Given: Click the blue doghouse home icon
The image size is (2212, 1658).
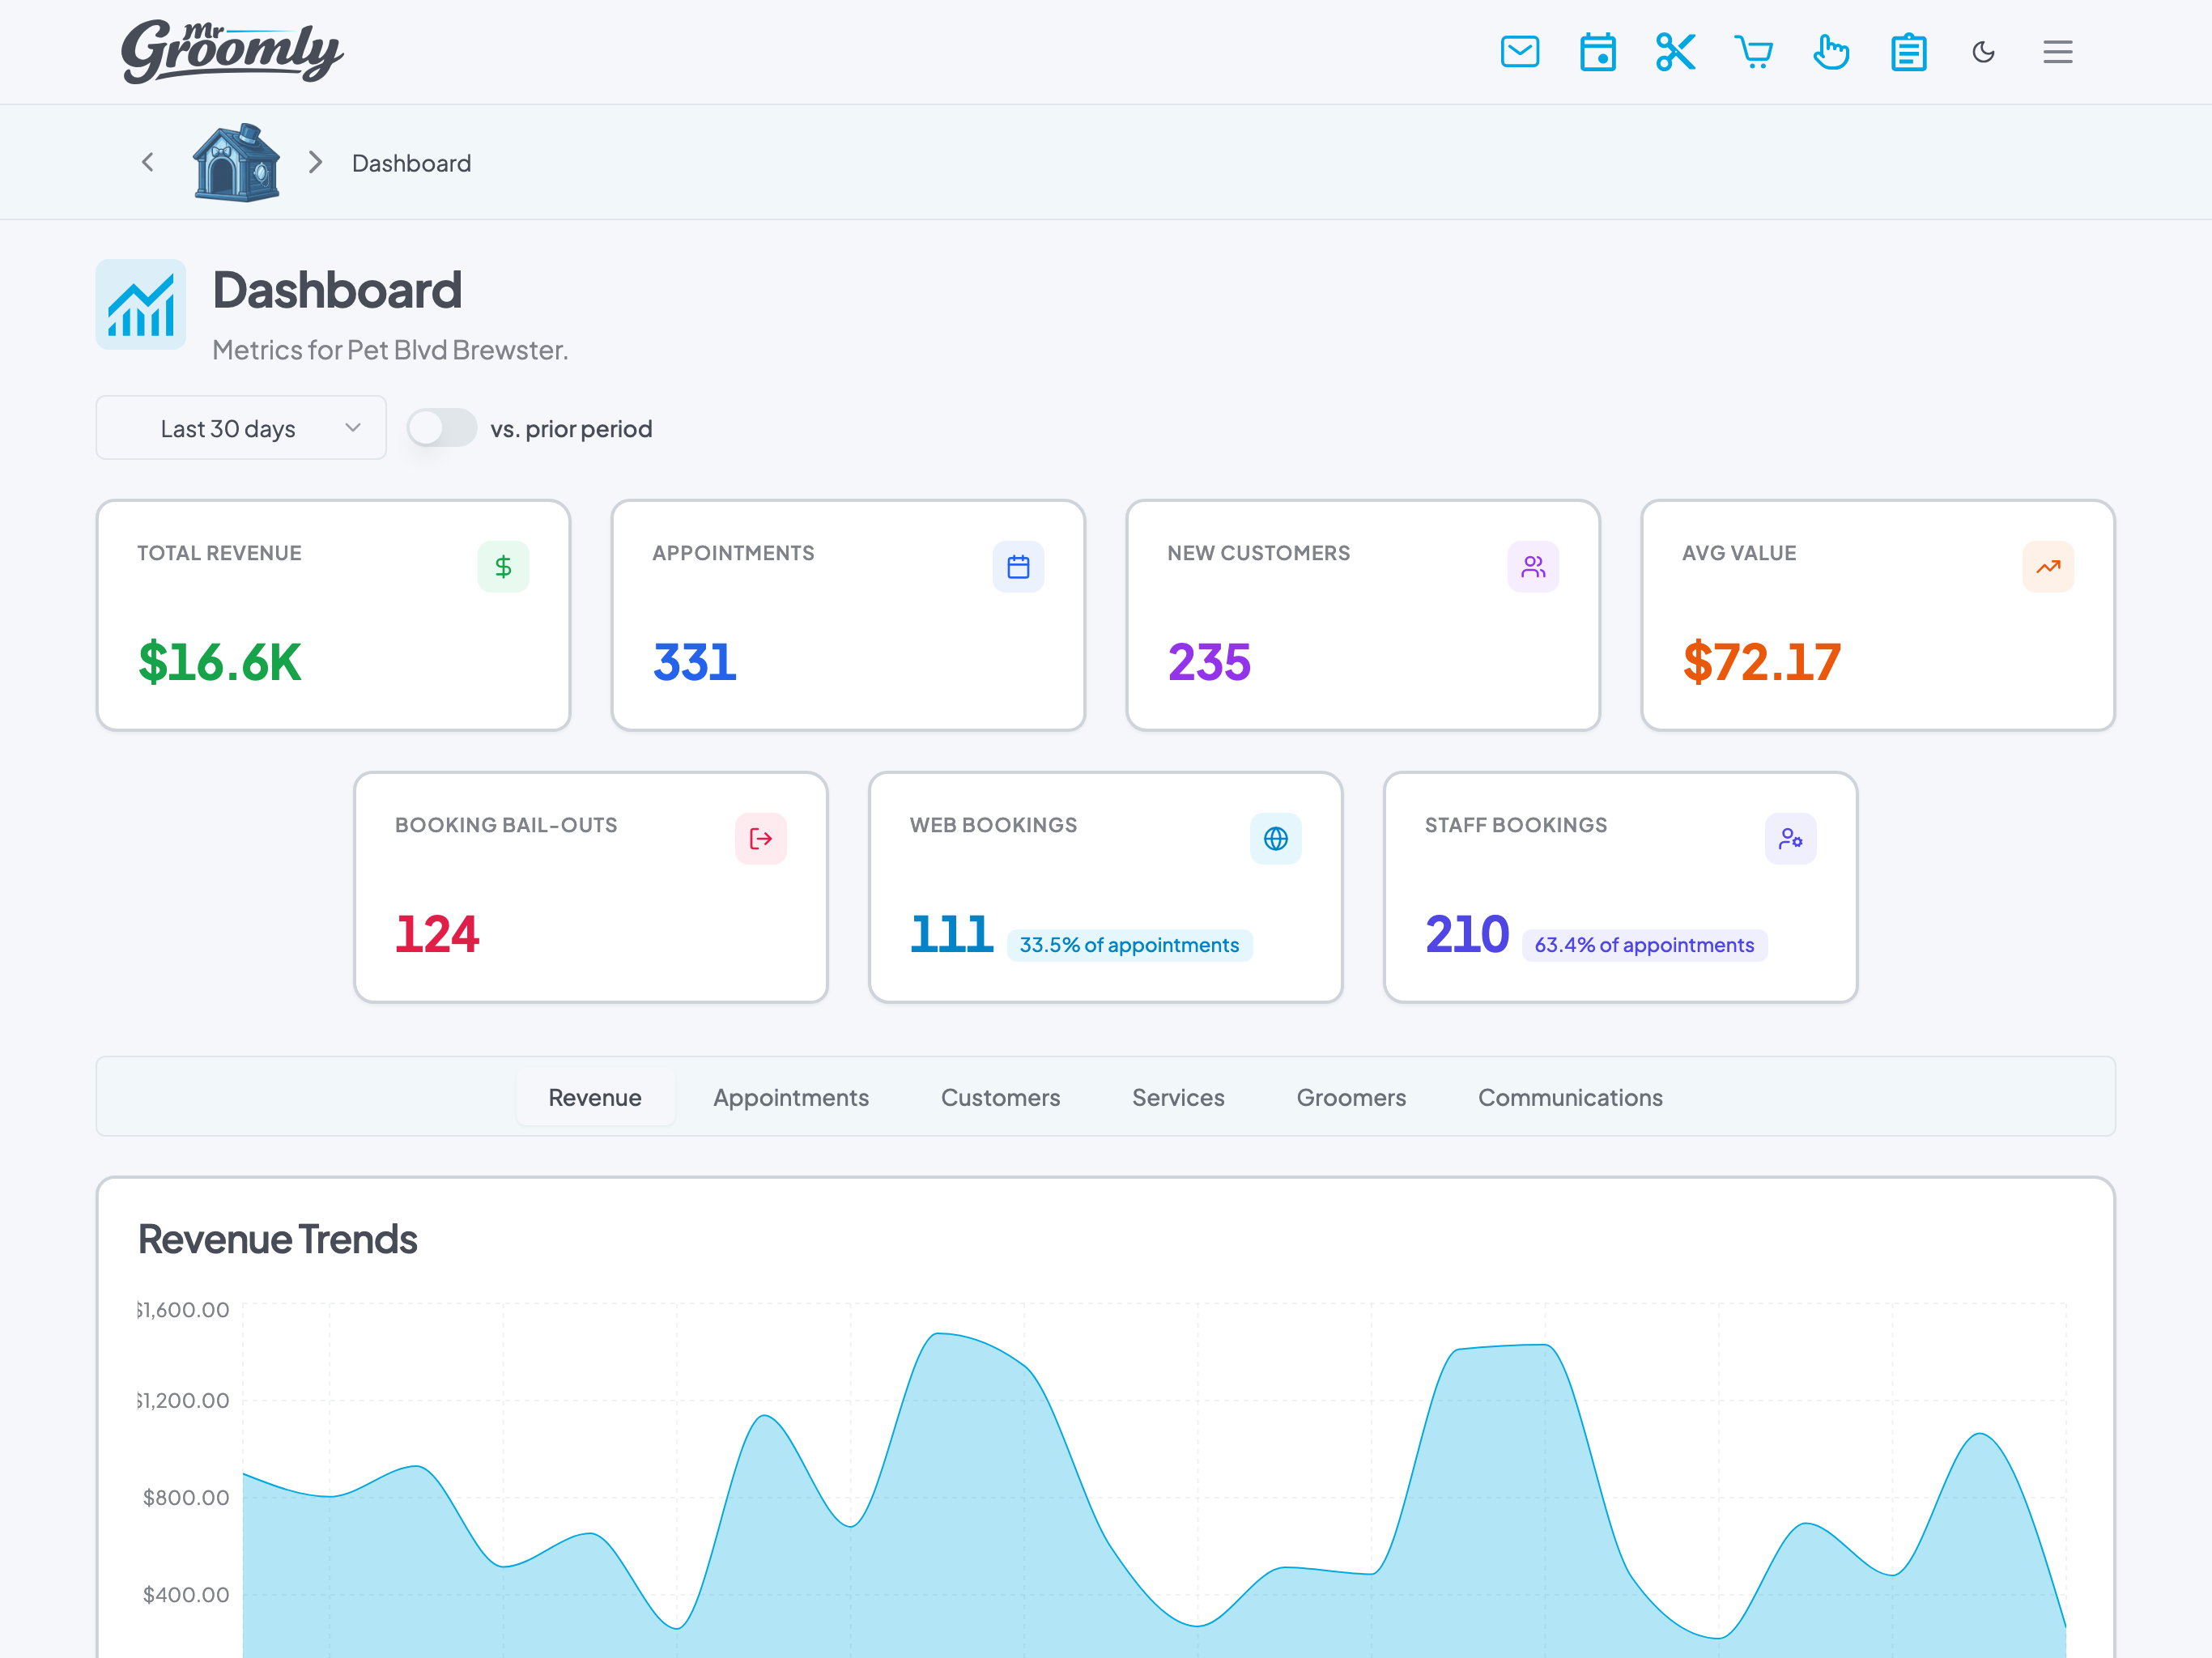Looking at the screenshot, I should tap(236, 162).
